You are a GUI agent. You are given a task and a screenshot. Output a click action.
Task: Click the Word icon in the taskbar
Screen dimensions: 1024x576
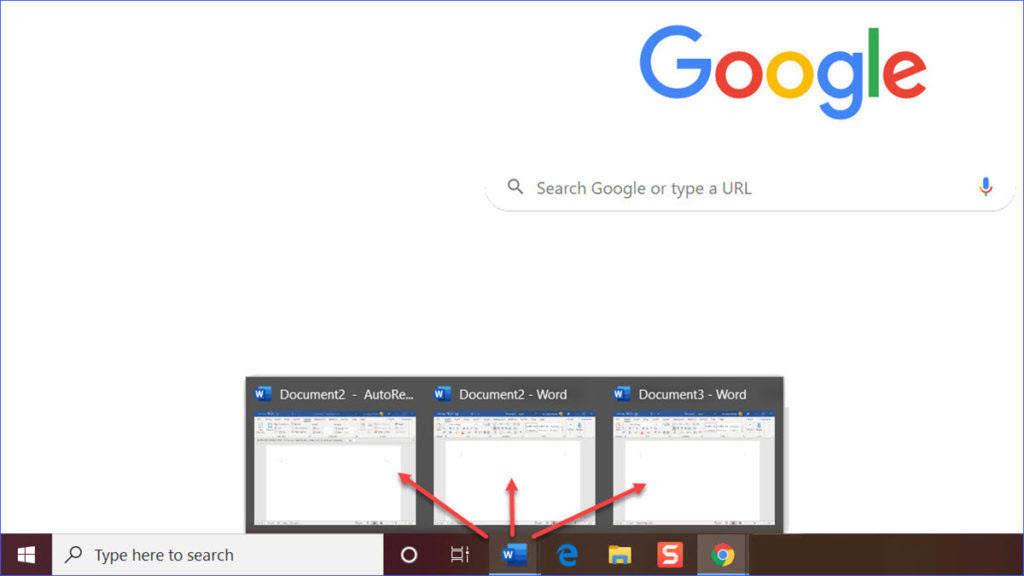(x=514, y=554)
